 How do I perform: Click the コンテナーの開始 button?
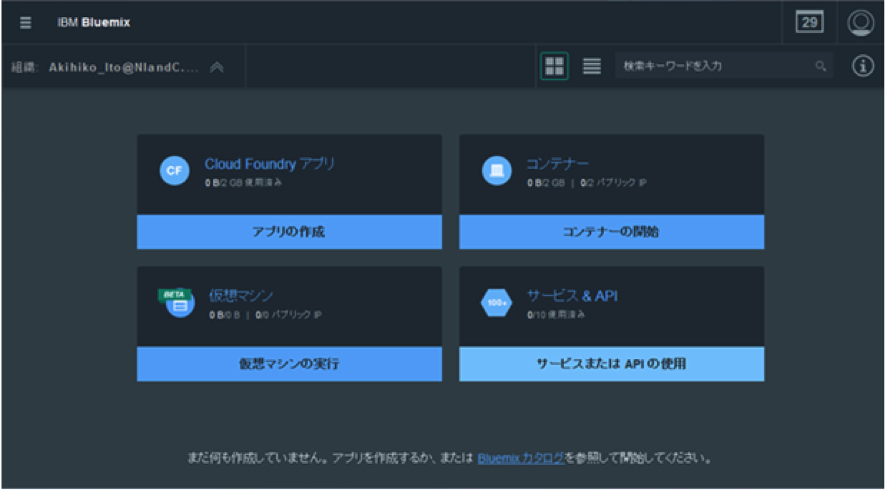click(x=611, y=232)
